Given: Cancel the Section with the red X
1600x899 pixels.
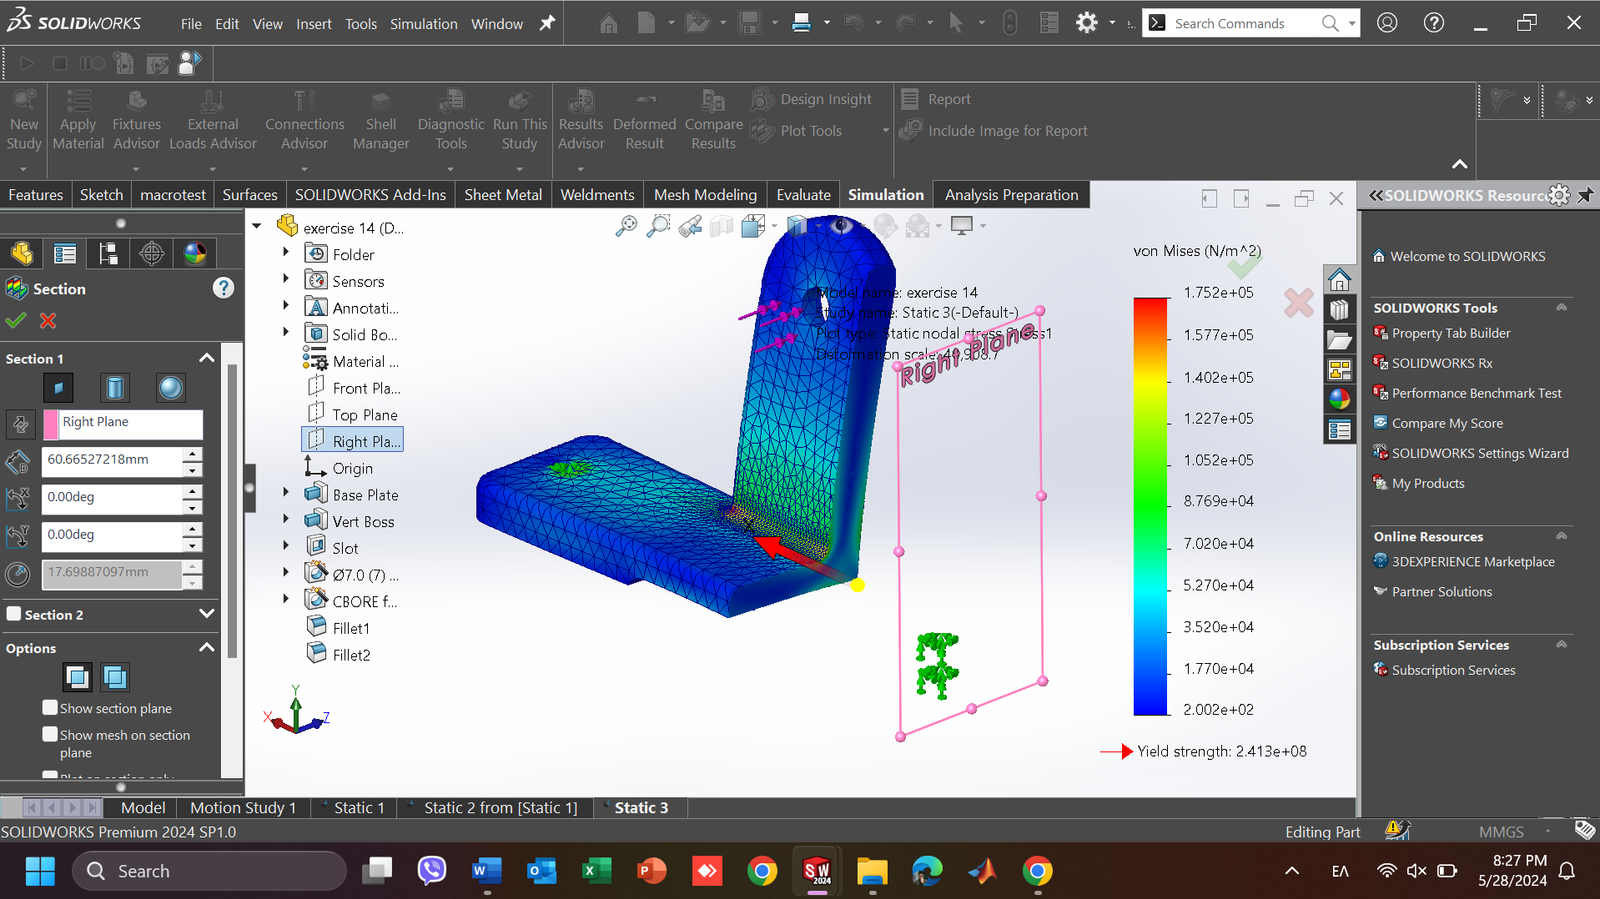Looking at the screenshot, I should click(x=48, y=321).
